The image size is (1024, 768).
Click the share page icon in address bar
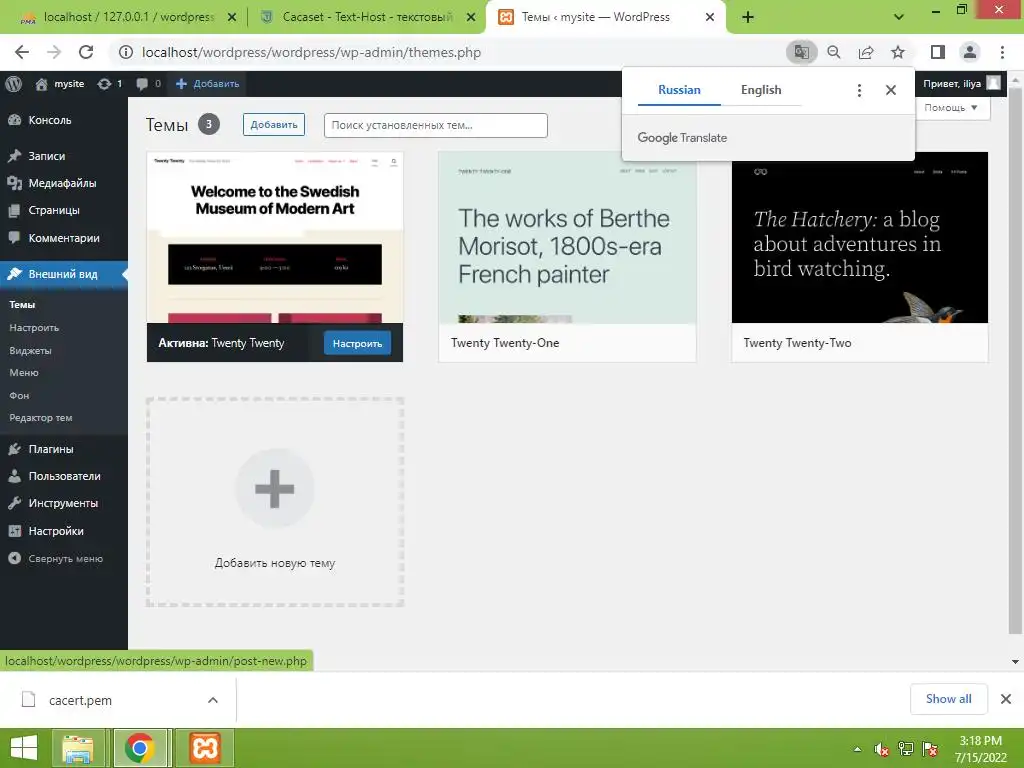click(x=866, y=52)
